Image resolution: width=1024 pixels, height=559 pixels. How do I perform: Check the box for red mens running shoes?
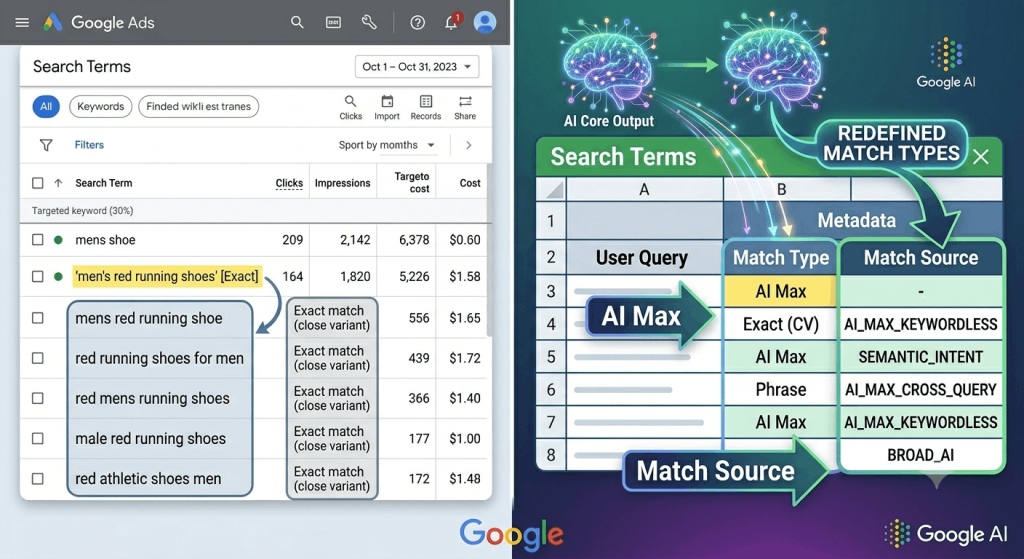click(x=38, y=398)
